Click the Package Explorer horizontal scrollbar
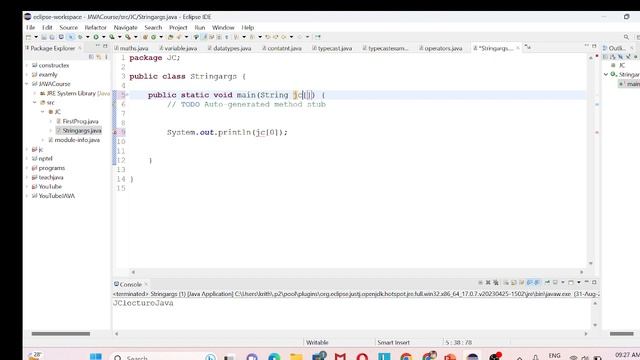 (x=60, y=333)
